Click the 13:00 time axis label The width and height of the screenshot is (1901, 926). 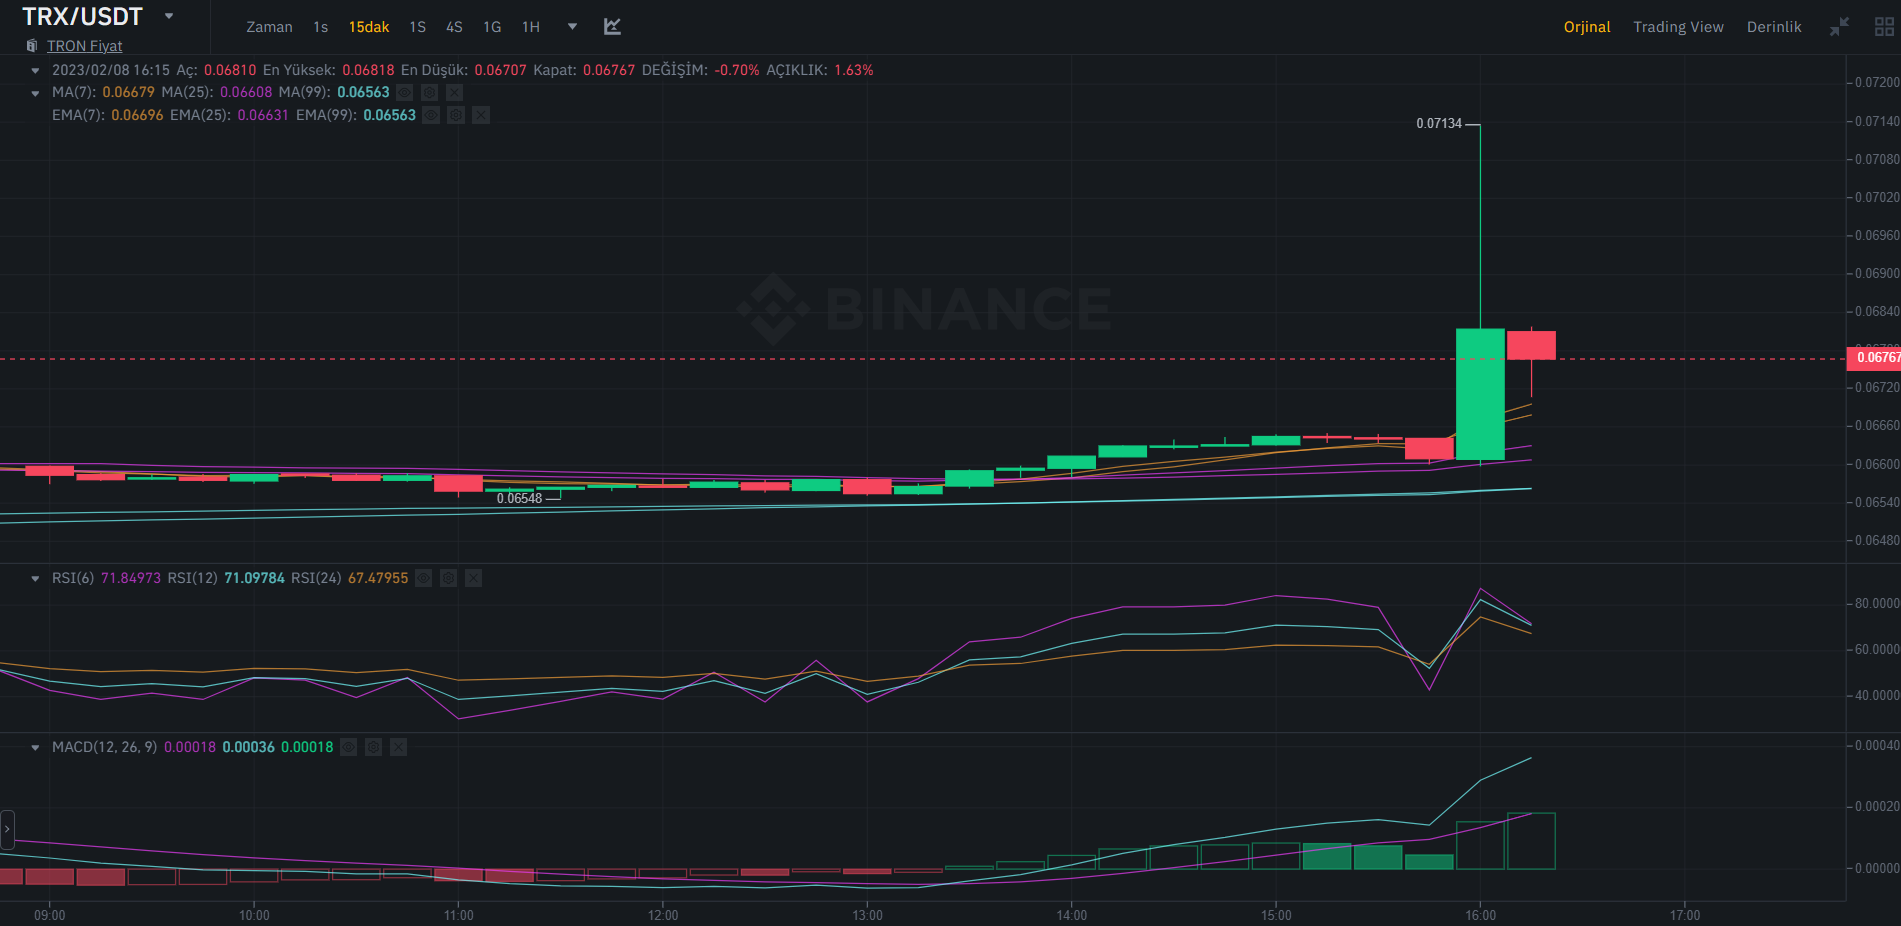867,915
